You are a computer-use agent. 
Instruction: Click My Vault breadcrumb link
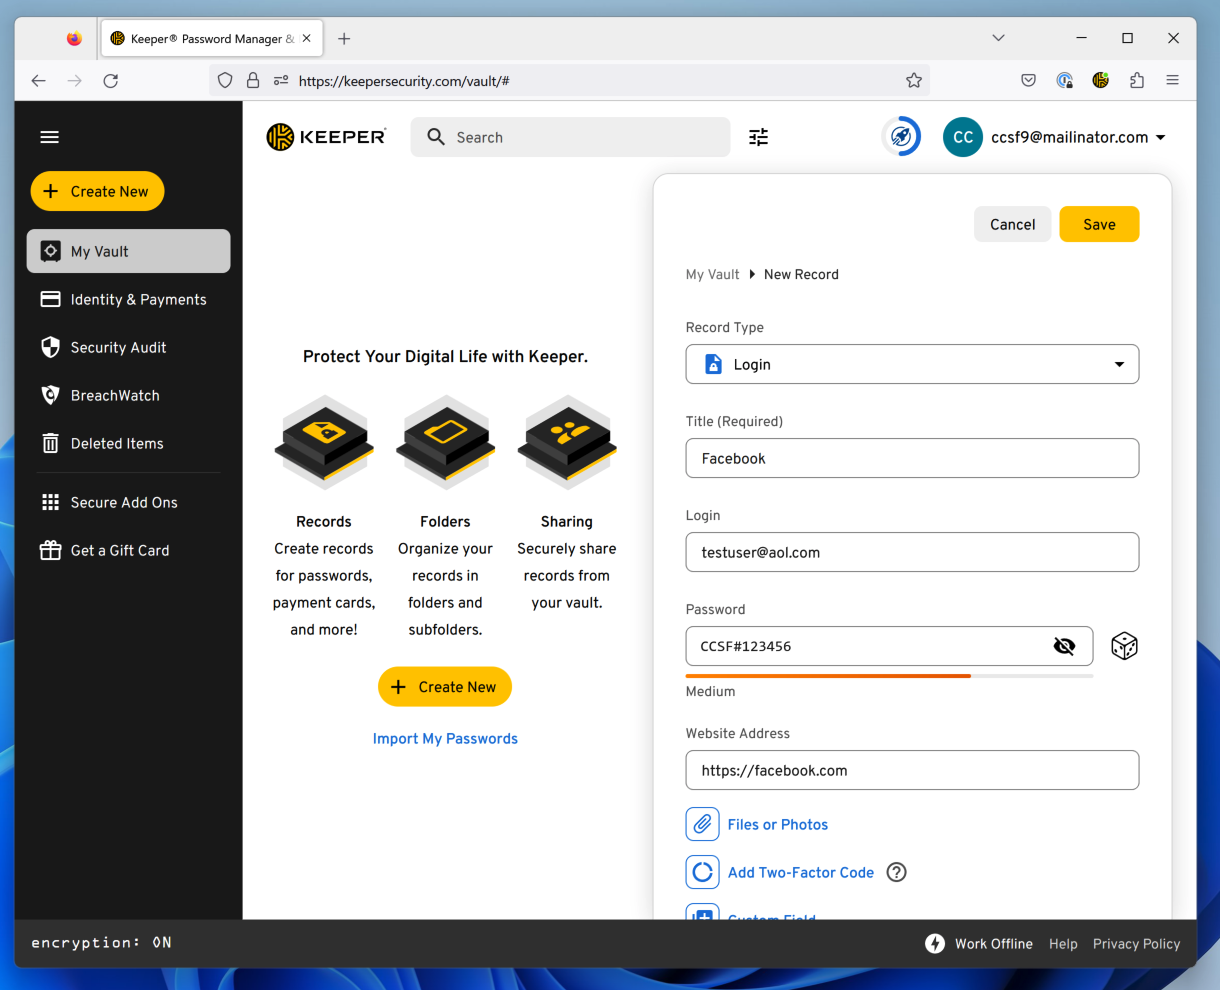pyautogui.click(x=712, y=274)
